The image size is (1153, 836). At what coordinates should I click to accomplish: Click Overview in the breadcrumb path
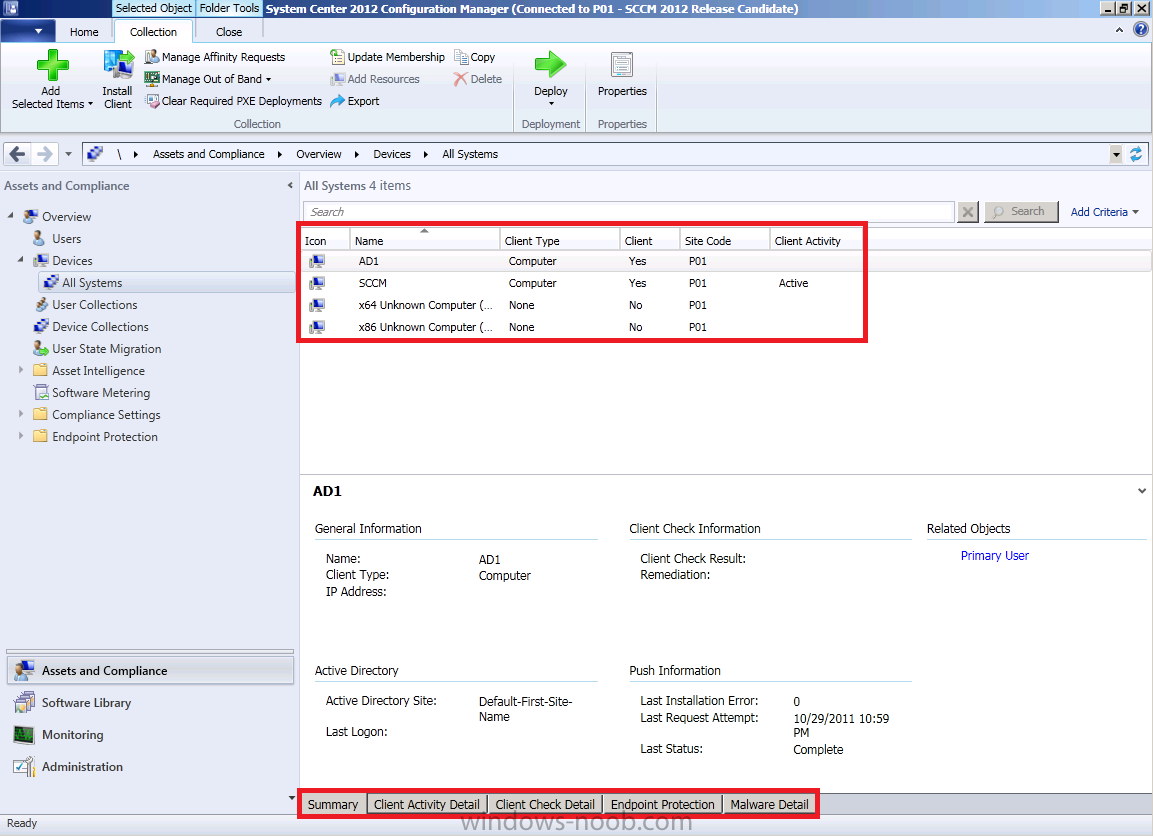click(318, 154)
